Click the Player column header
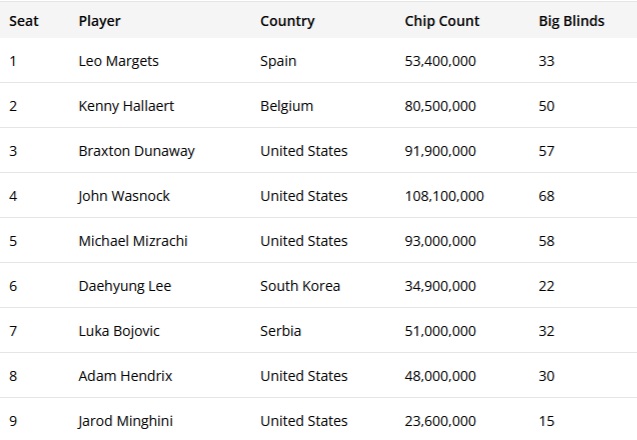 100,21
